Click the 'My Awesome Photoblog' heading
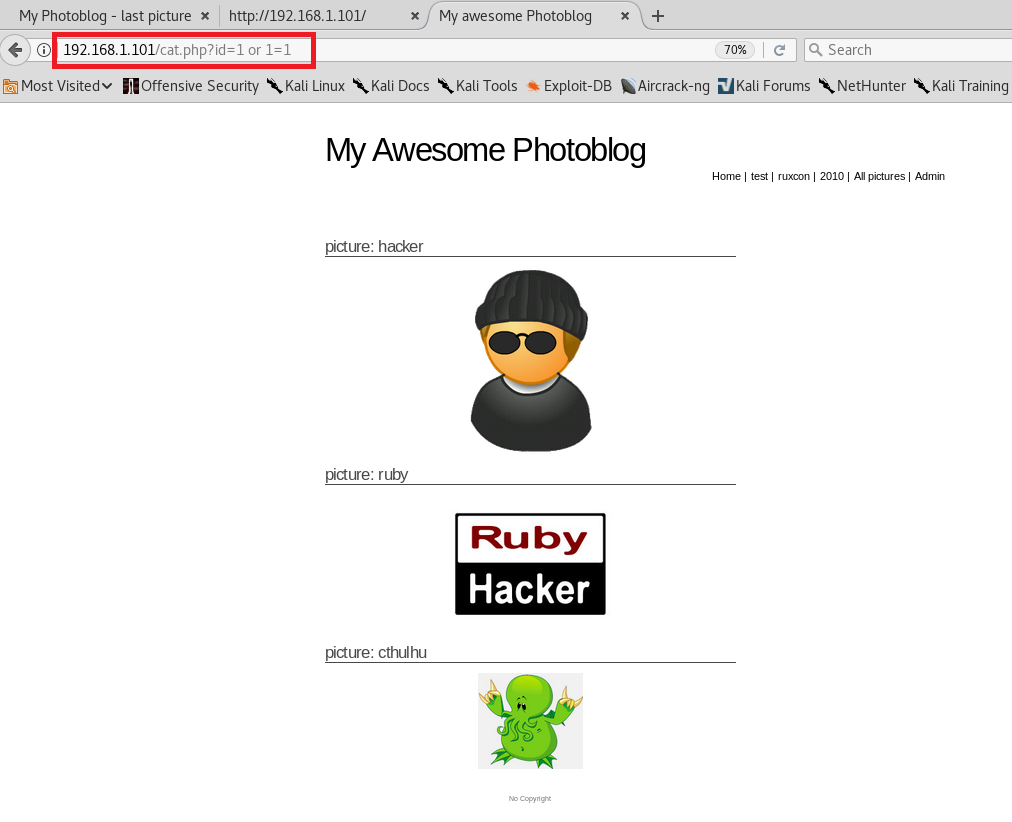 click(x=485, y=150)
